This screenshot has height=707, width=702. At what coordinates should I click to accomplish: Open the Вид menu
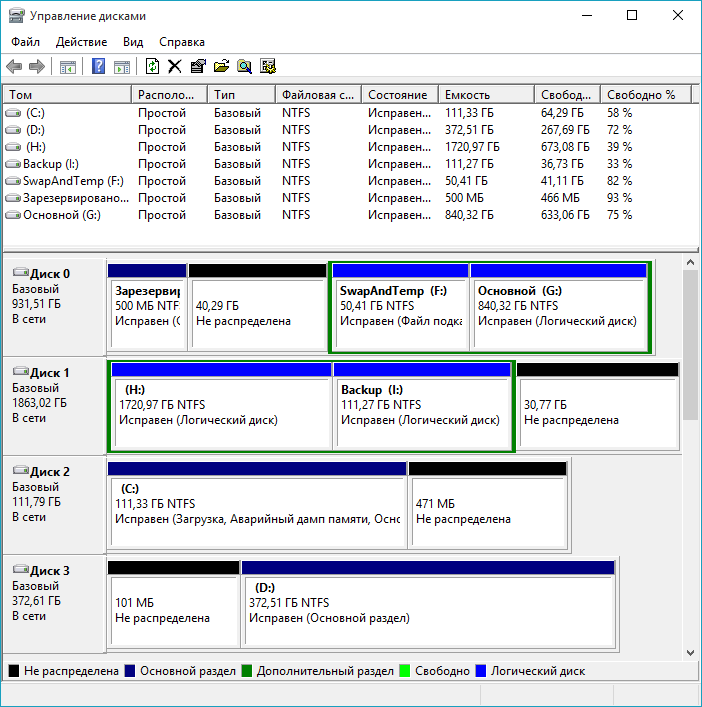coord(133,42)
